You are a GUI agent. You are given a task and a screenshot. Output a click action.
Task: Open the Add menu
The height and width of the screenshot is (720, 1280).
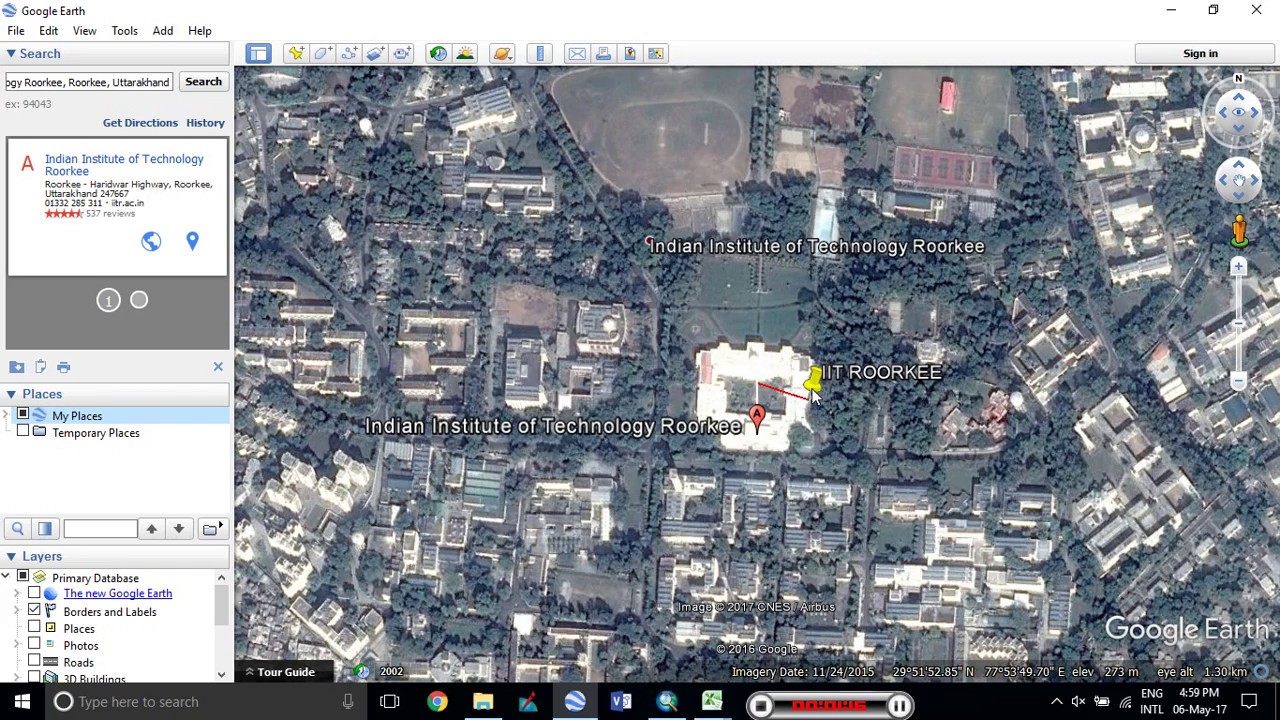pyautogui.click(x=162, y=30)
